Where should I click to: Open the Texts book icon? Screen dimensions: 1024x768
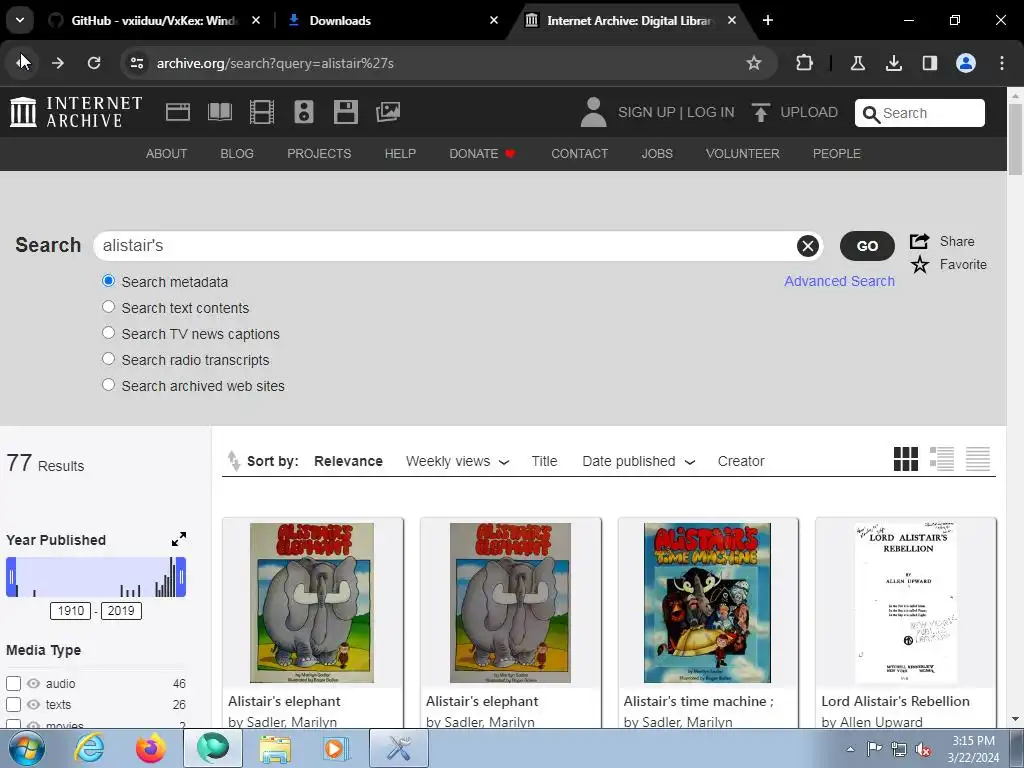pos(219,112)
